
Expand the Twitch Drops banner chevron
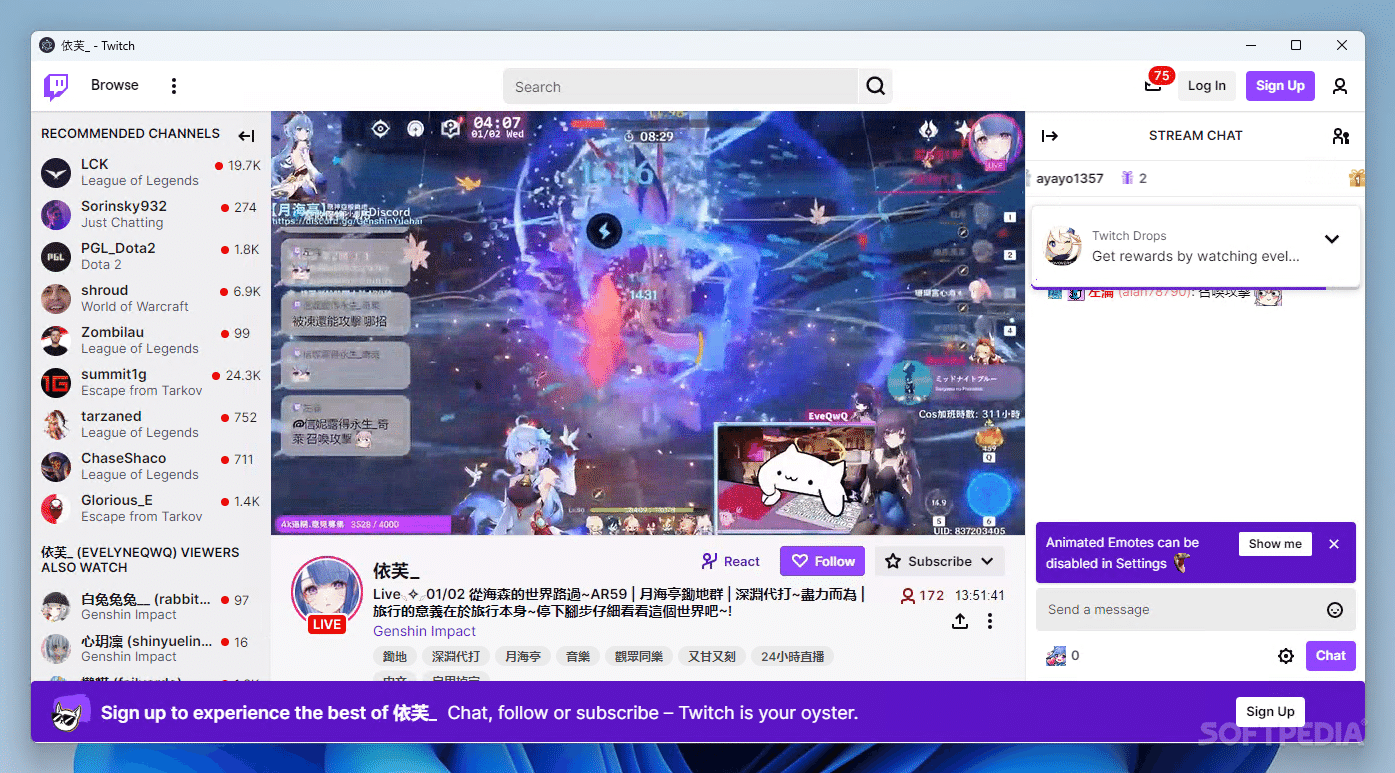(x=1331, y=239)
